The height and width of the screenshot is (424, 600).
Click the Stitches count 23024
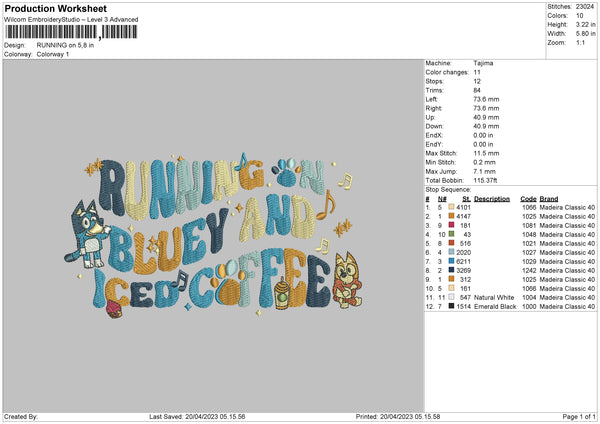tap(585, 7)
